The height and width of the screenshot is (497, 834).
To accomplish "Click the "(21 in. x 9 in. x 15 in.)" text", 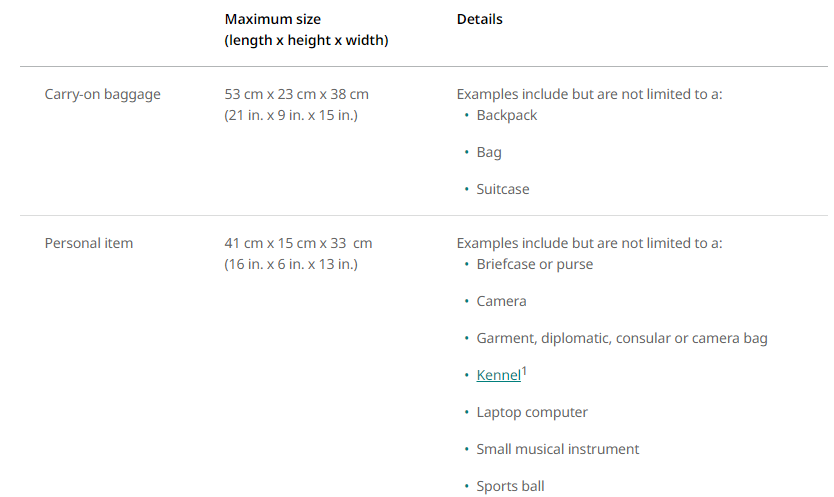I will click(291, 115).
